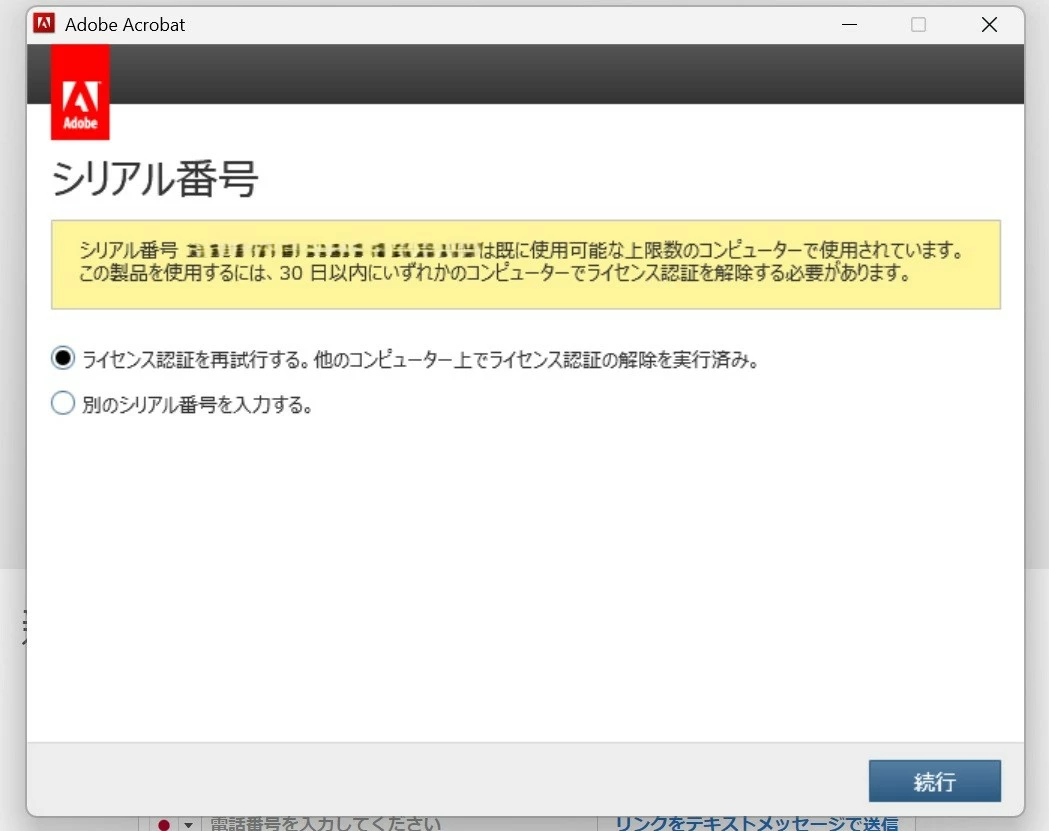The height and width of the screenshot is (831, 1049).
Task: Click the Adobe Acrobat window title text
Action: [125, 25]
